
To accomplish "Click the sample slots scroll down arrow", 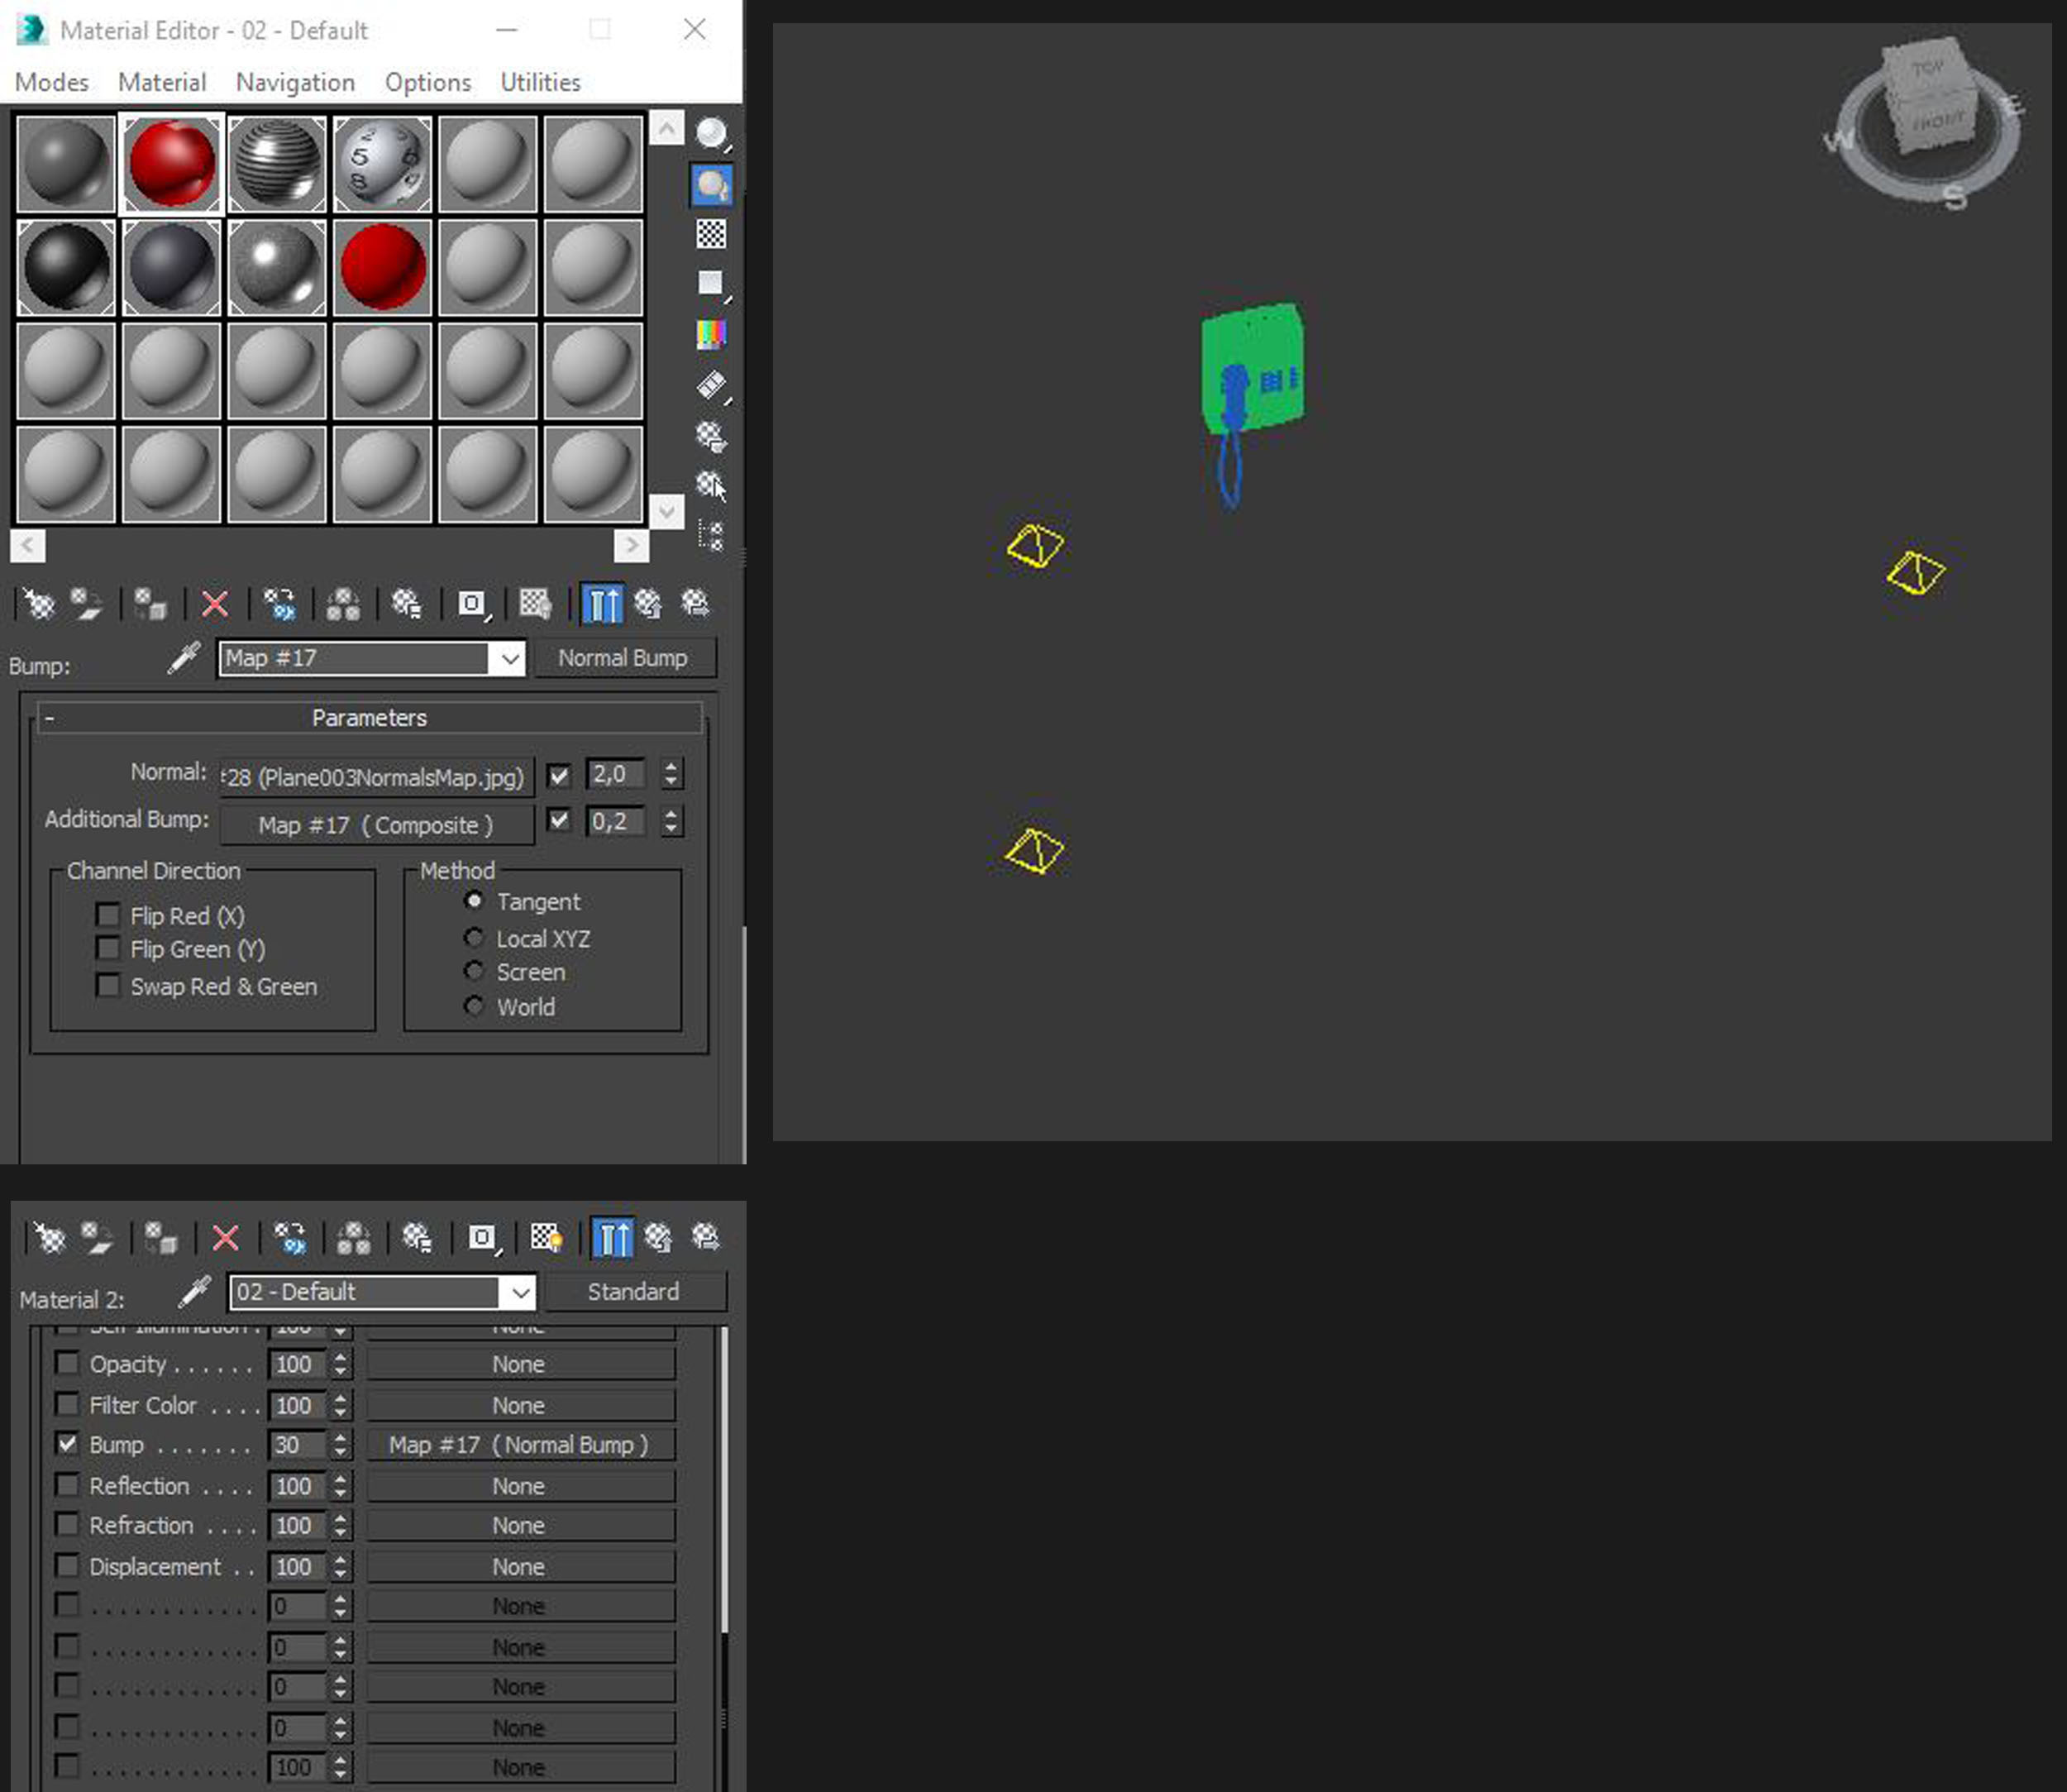I will click(x=666, y=512).
